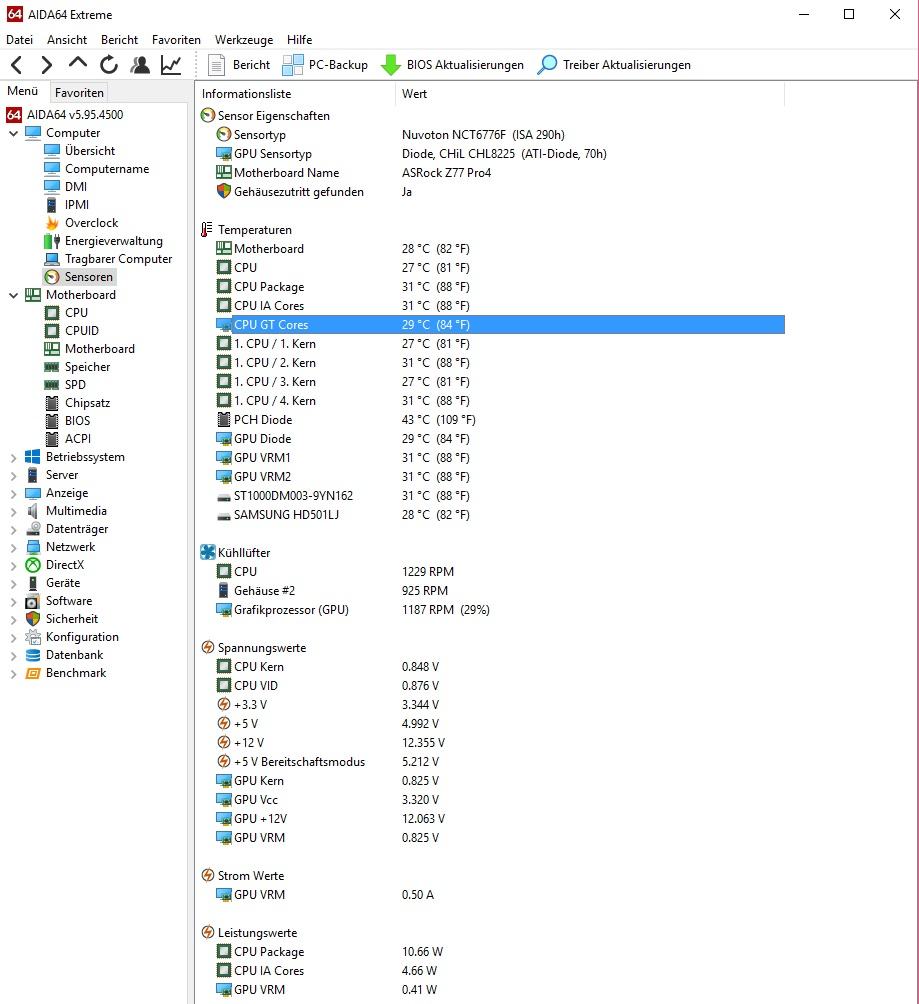Select the SAMSUNG HD501LJ row
This screenshot has height=1004, width=919.
point(500,515)
